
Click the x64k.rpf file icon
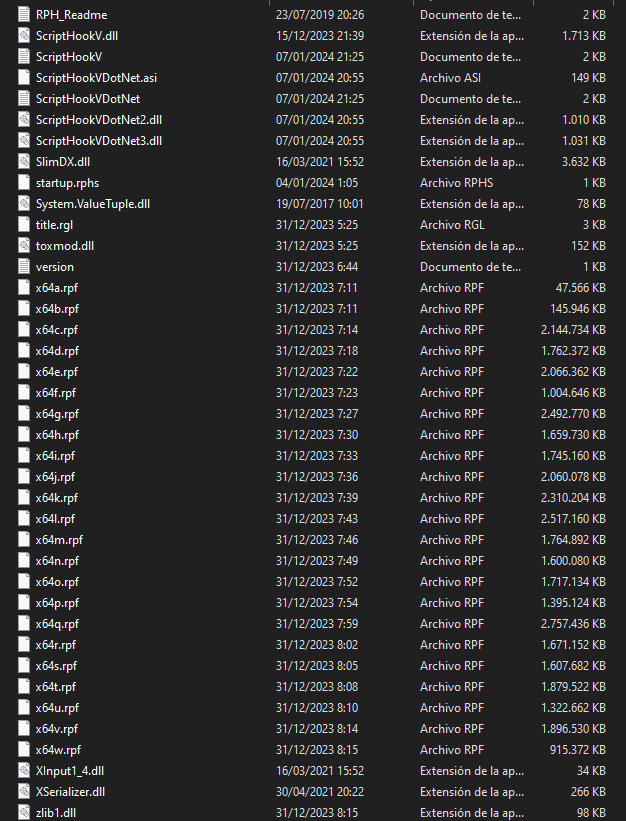pyautogui.click(x=24, y=497)
